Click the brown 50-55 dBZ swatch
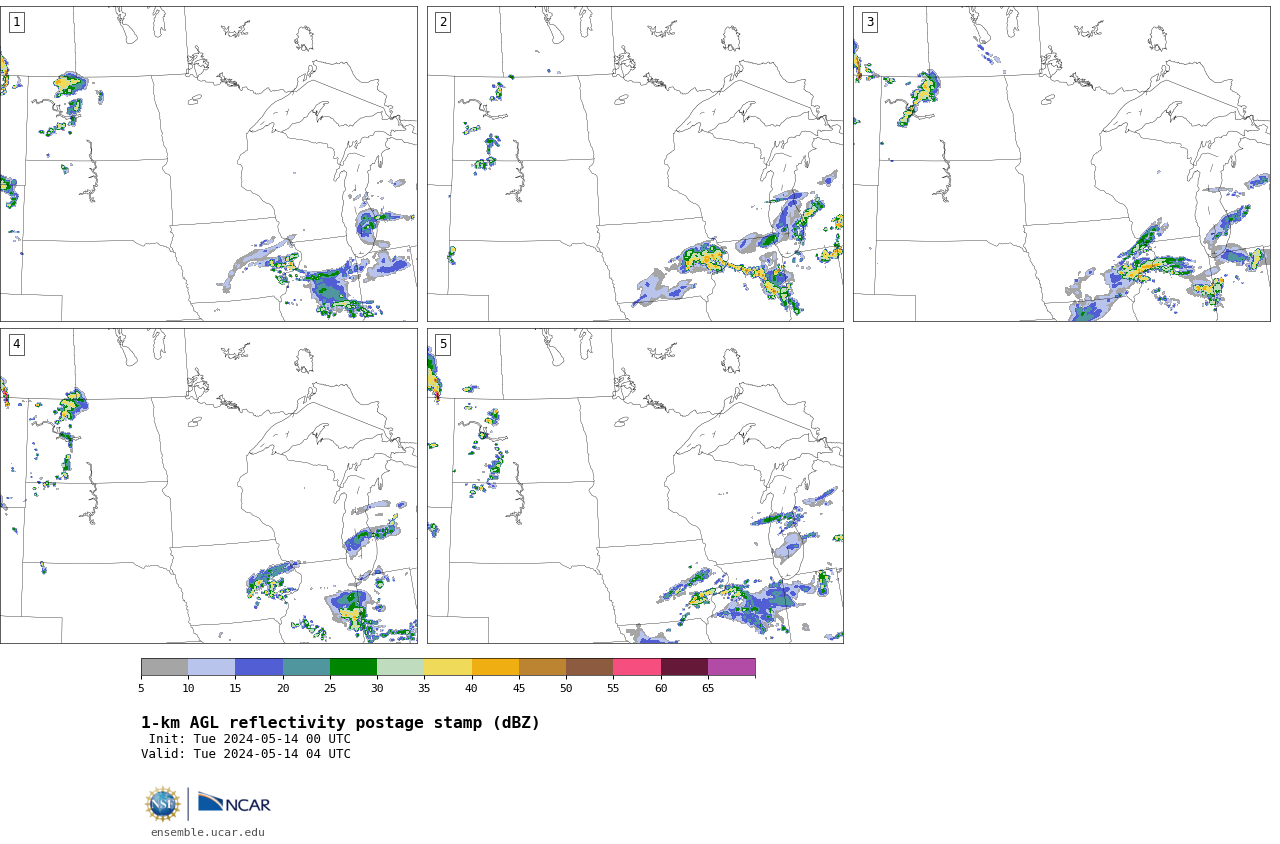Image resolution: width=1280 pixels, height=844 pixels. click(590, 668)
